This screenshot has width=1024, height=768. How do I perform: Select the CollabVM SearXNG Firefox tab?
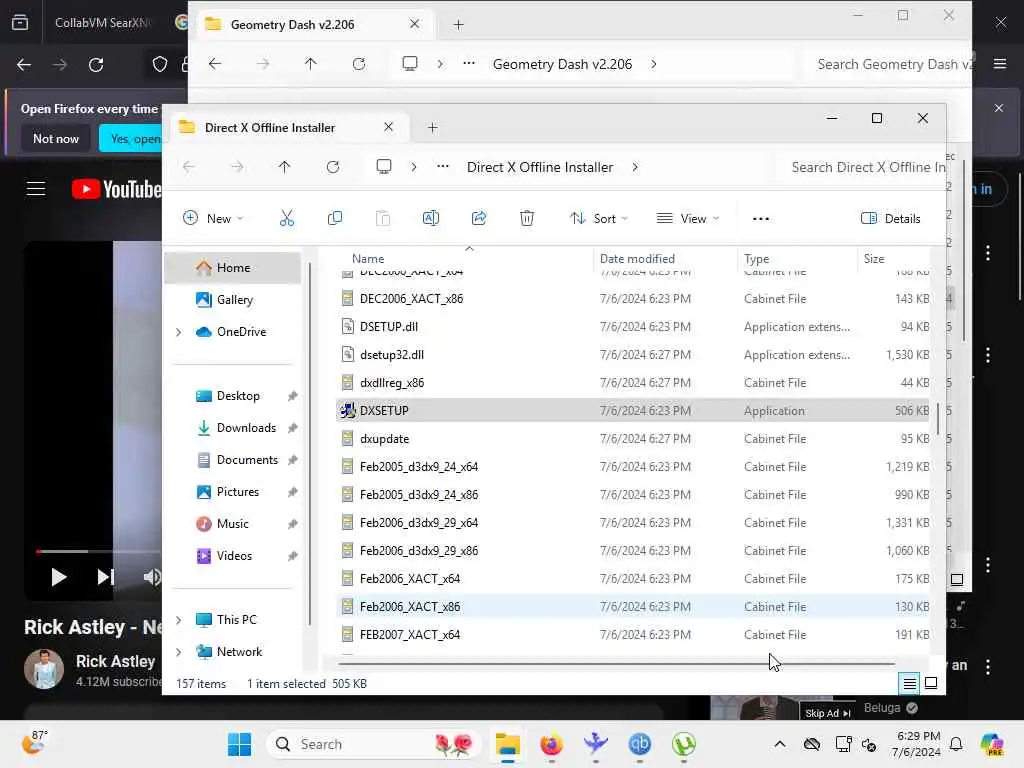(102, 22)
